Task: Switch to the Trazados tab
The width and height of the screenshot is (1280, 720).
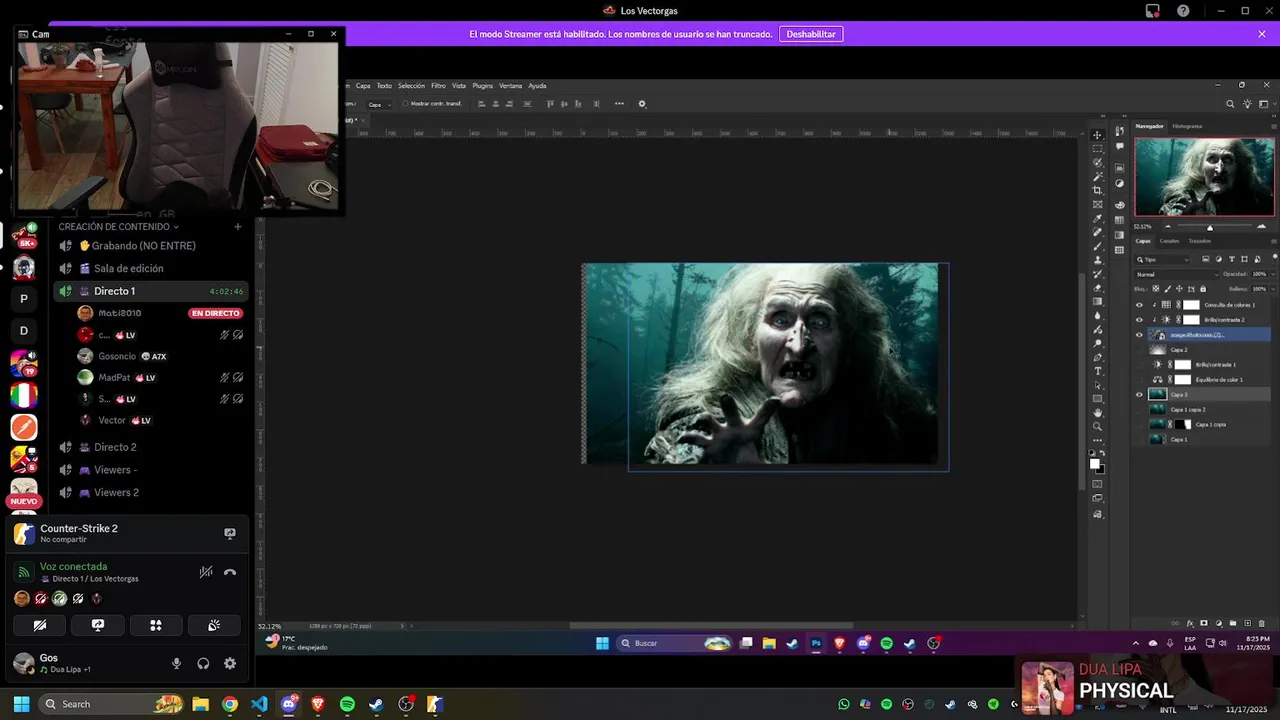Action: tap(1199, 241)
